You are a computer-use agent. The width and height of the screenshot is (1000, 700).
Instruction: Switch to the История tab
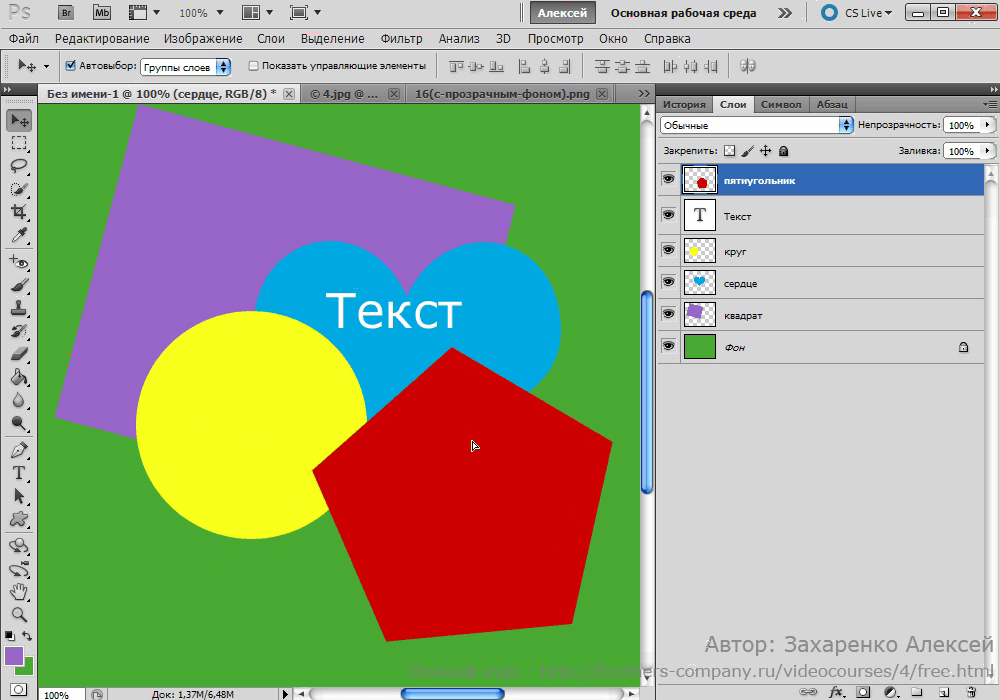pyautogui.click(x=684, y=105)
